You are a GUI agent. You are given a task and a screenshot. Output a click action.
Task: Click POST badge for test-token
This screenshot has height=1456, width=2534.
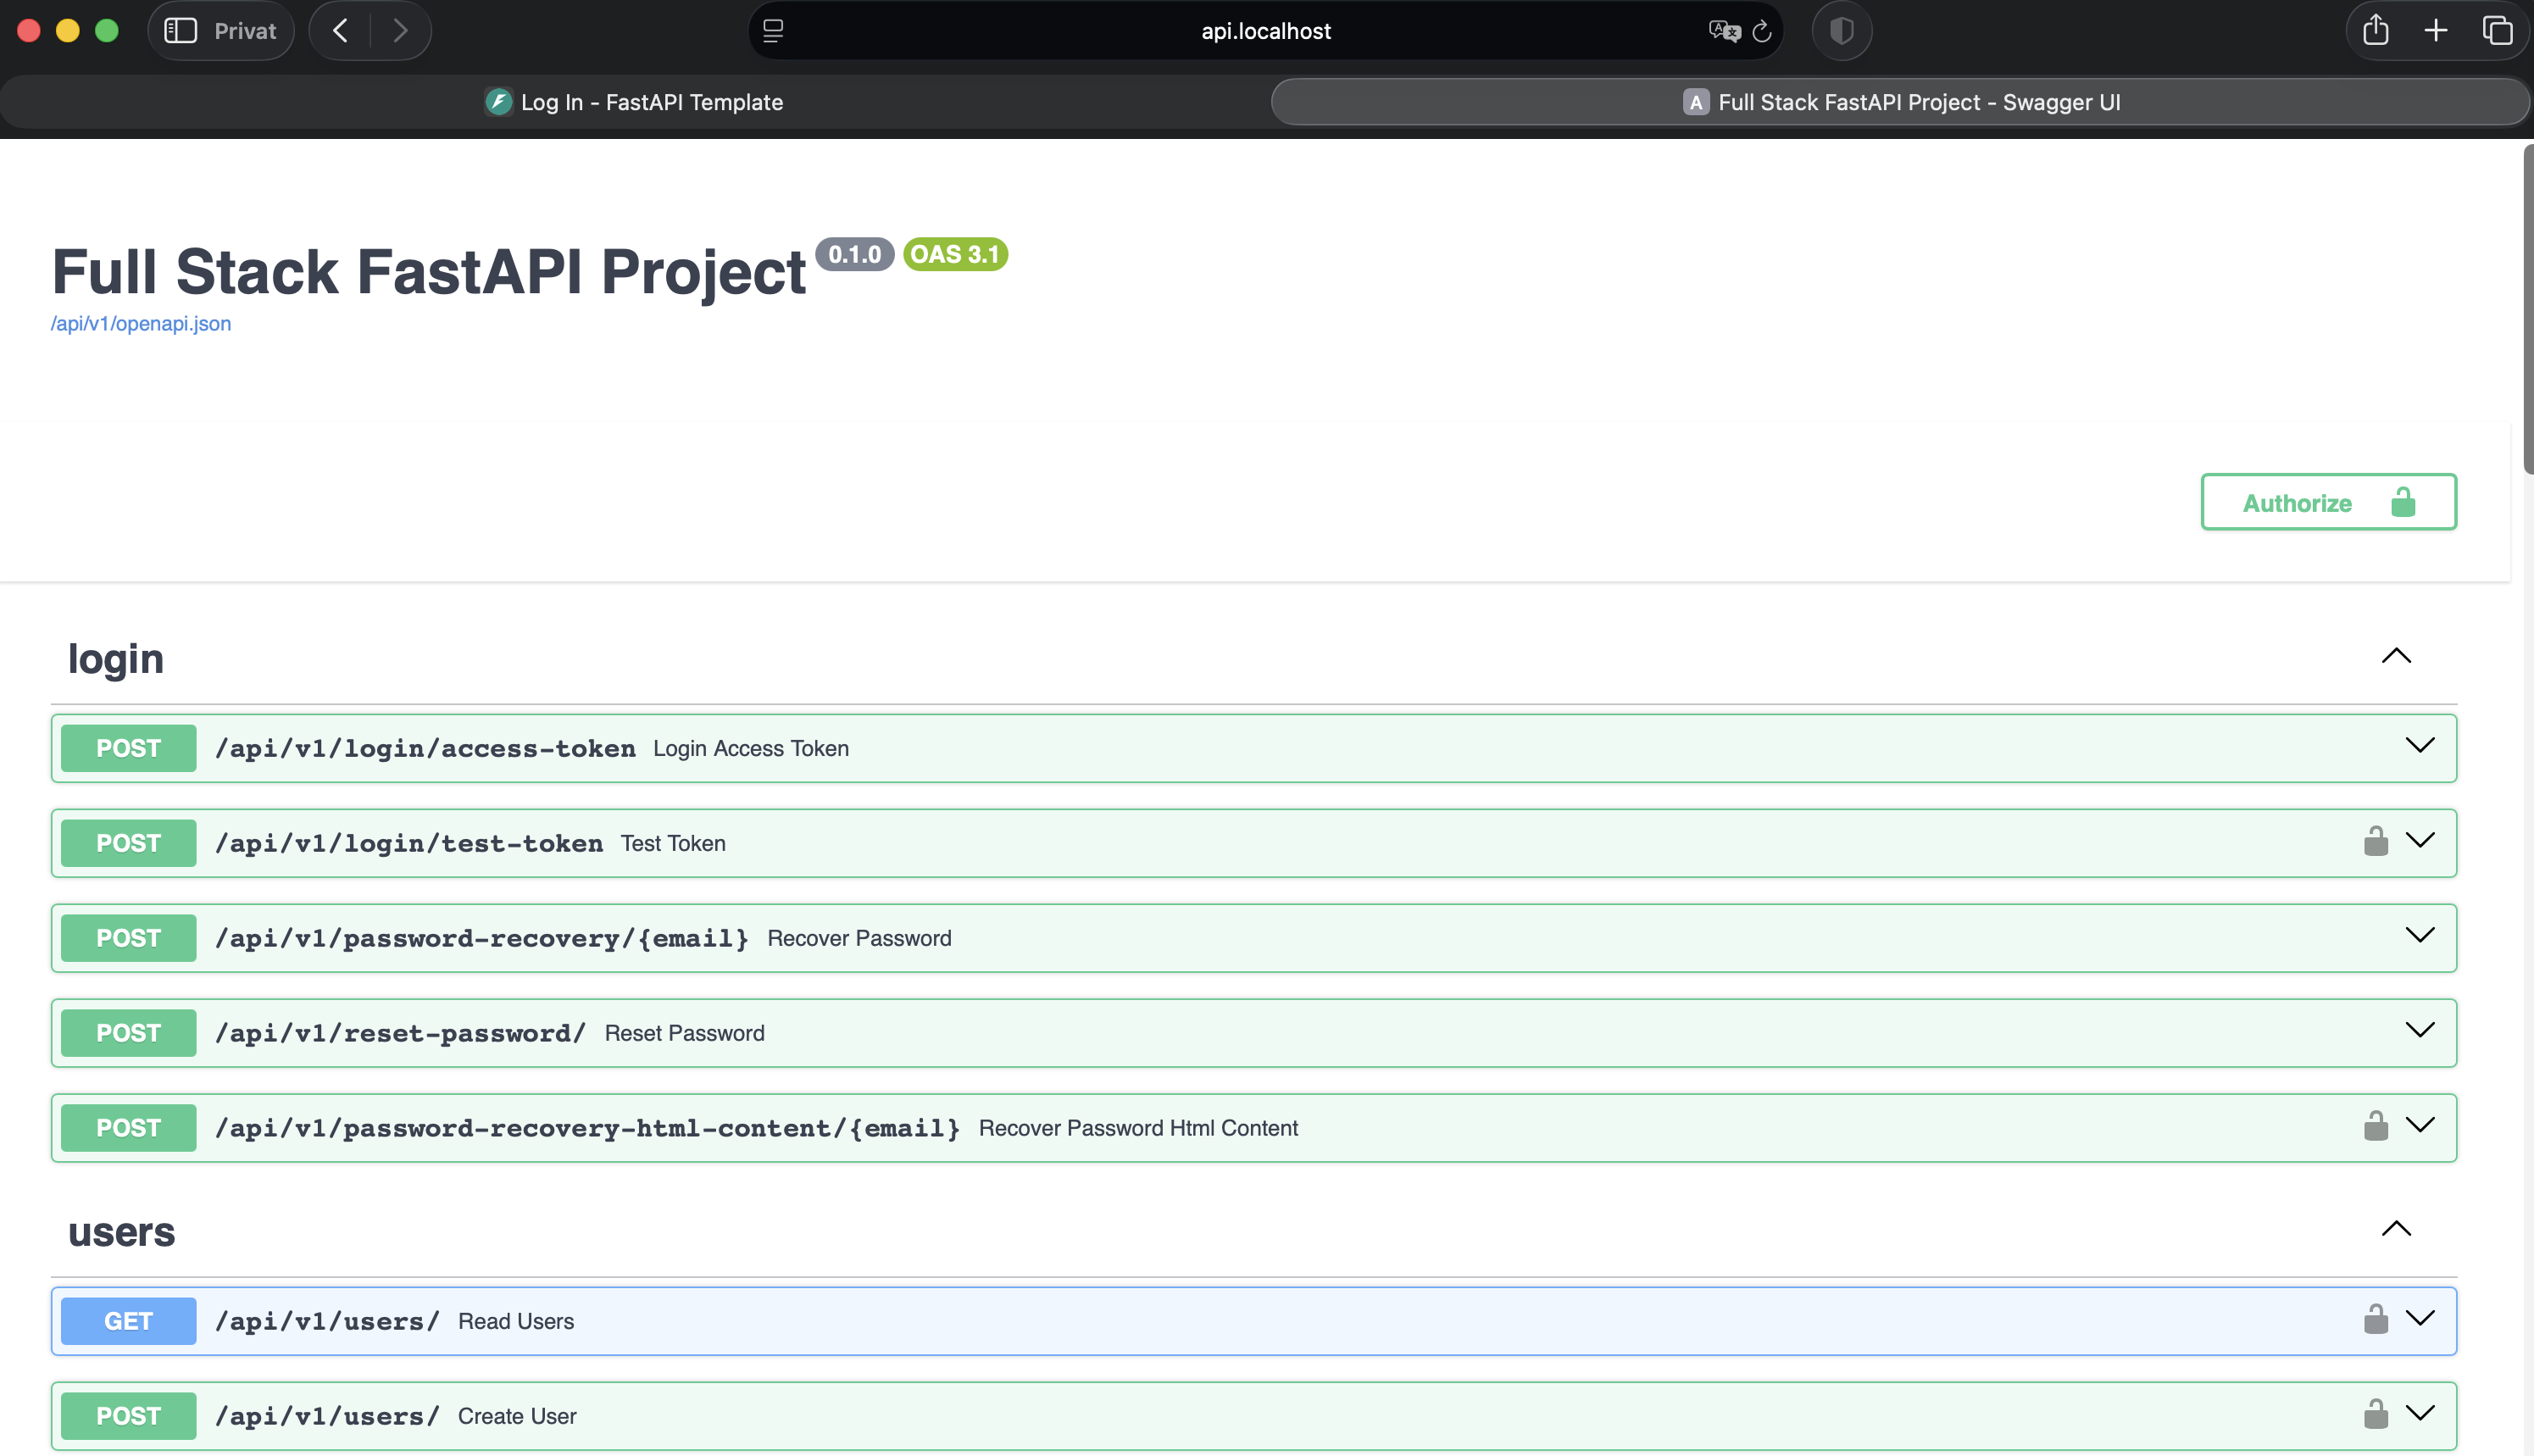128,843
